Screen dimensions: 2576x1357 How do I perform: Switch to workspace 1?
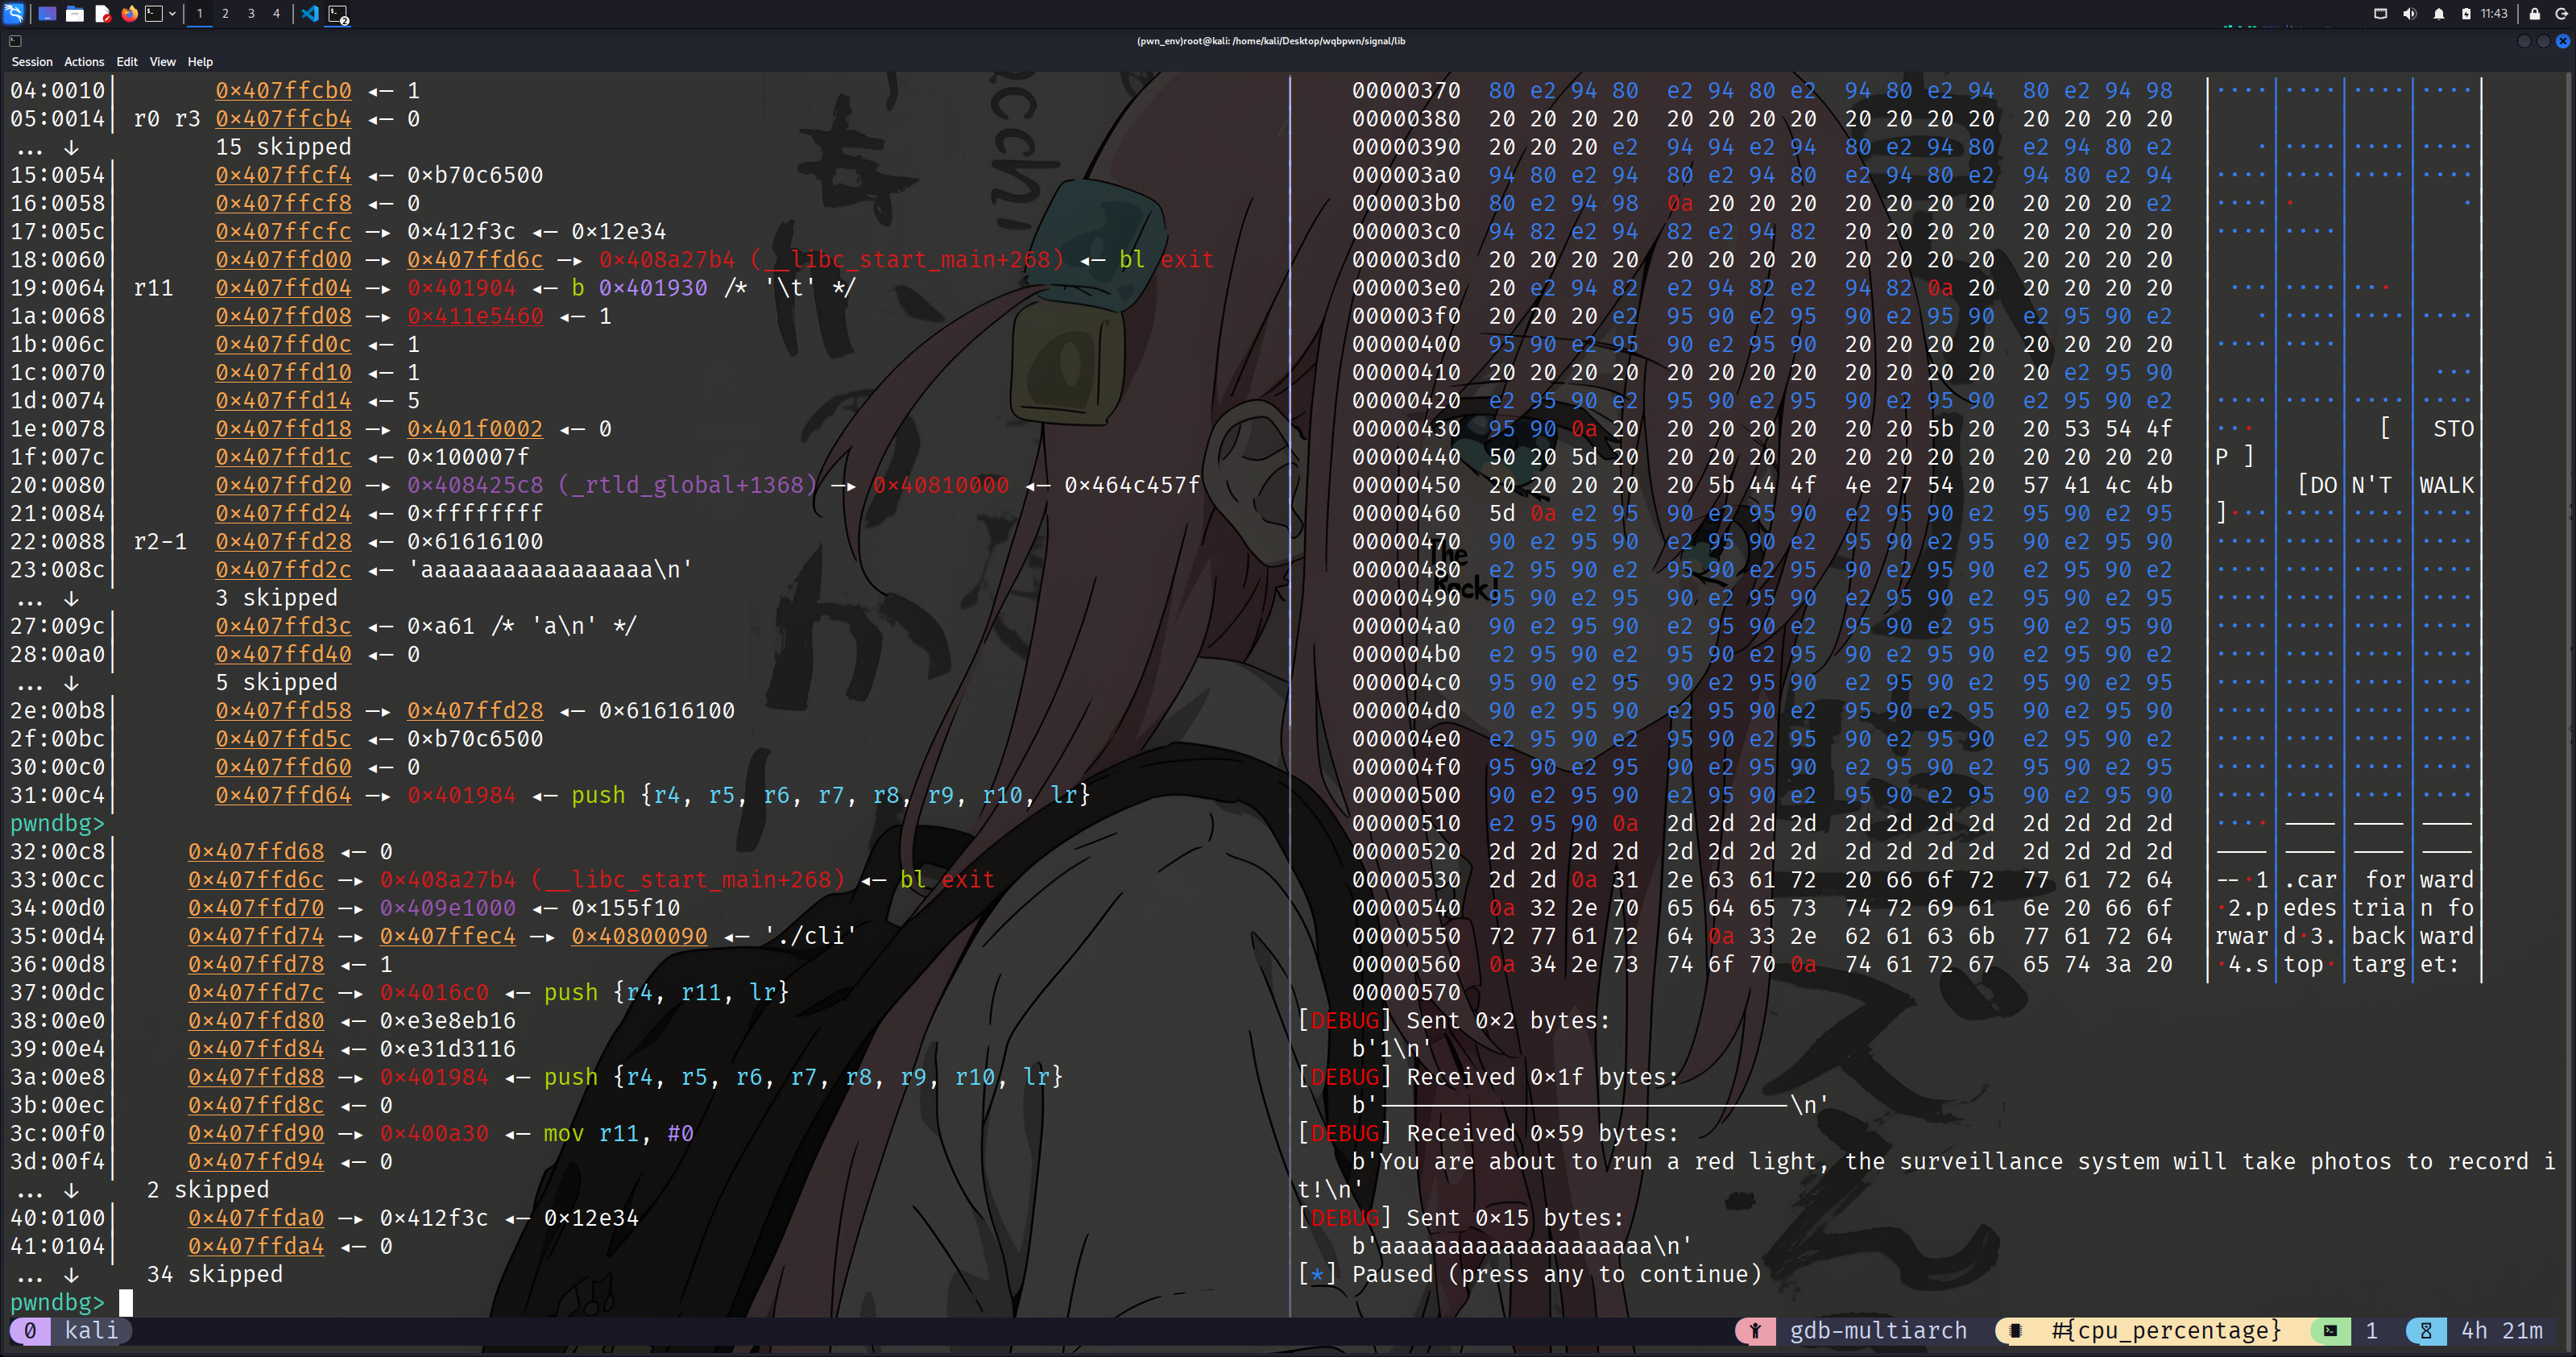[200, 14]
